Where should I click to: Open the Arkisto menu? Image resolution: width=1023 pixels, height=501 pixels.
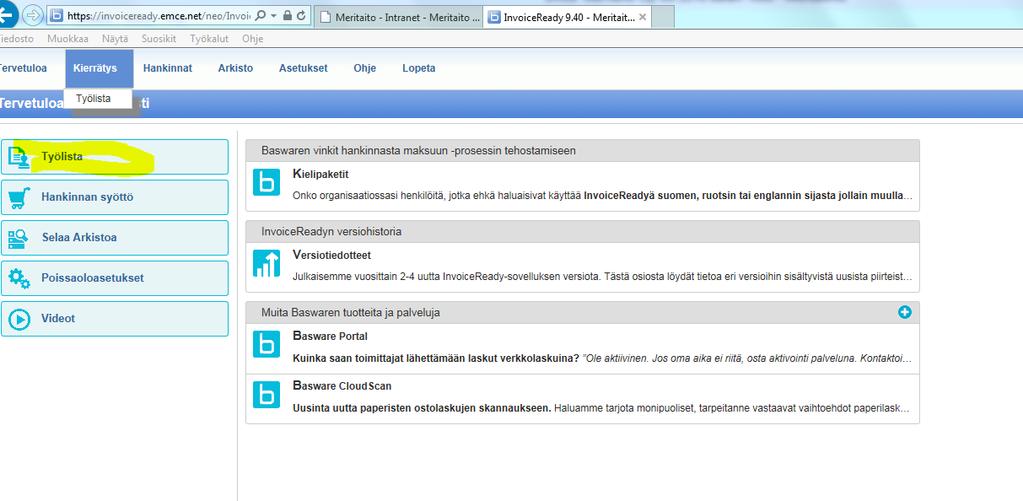point(236,68)
